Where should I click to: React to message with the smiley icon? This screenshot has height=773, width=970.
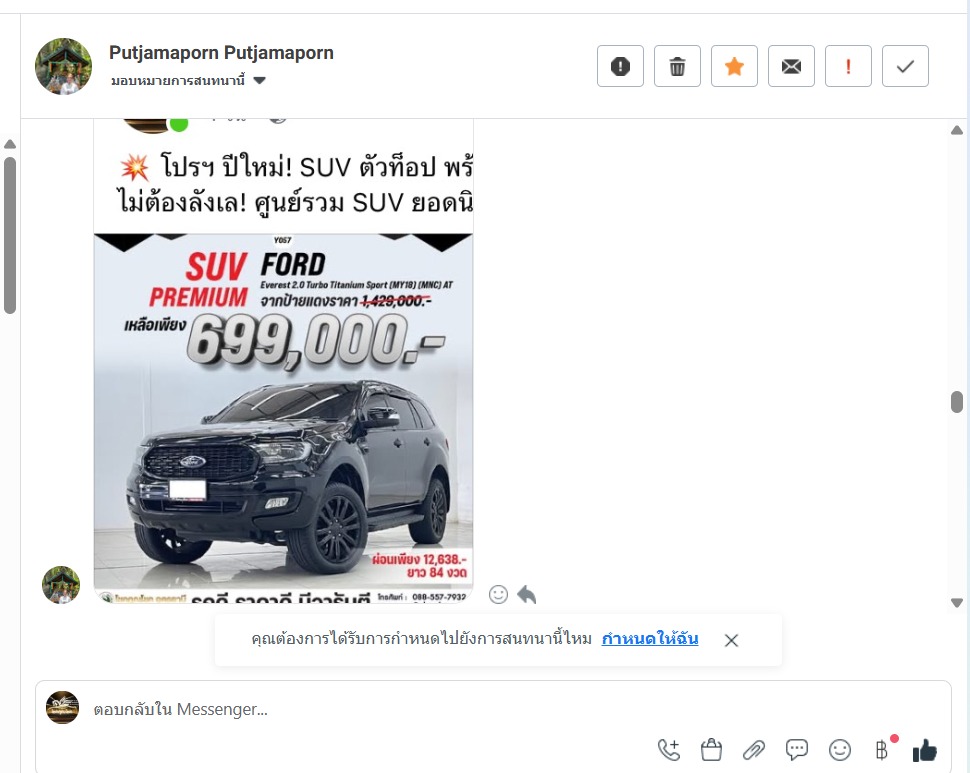pos(498,594)
